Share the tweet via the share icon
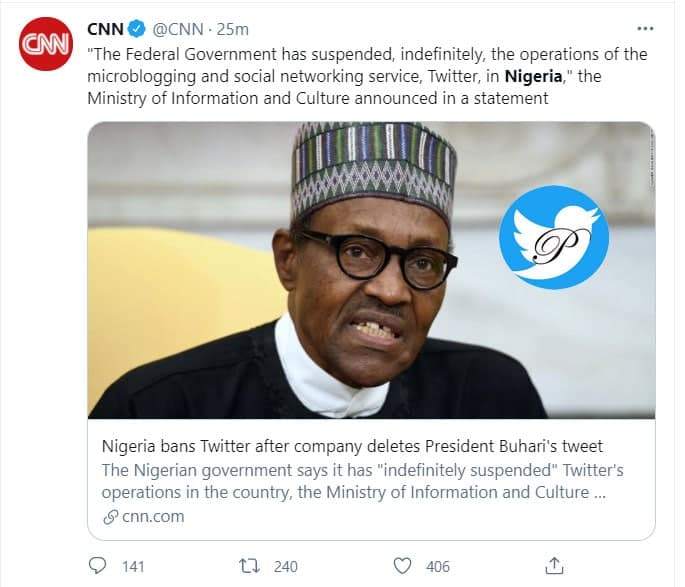This screenshot has width=685, height=587. 557,566
